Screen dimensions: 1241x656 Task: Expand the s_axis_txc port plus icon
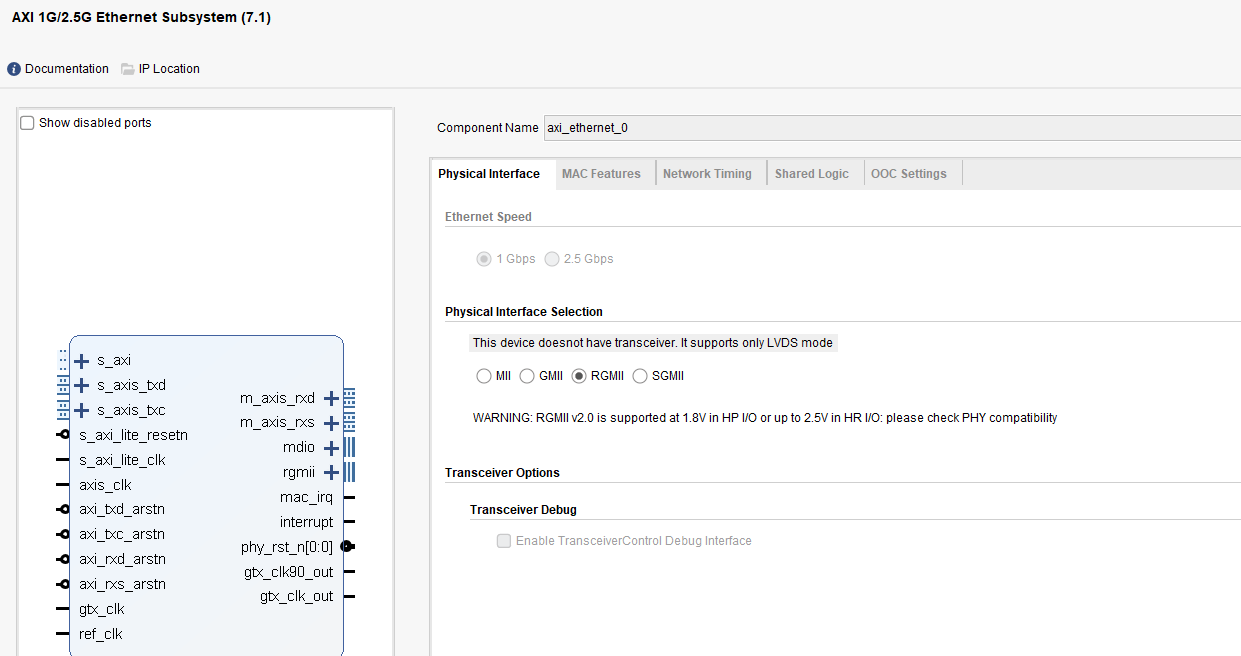coord(82,410)
